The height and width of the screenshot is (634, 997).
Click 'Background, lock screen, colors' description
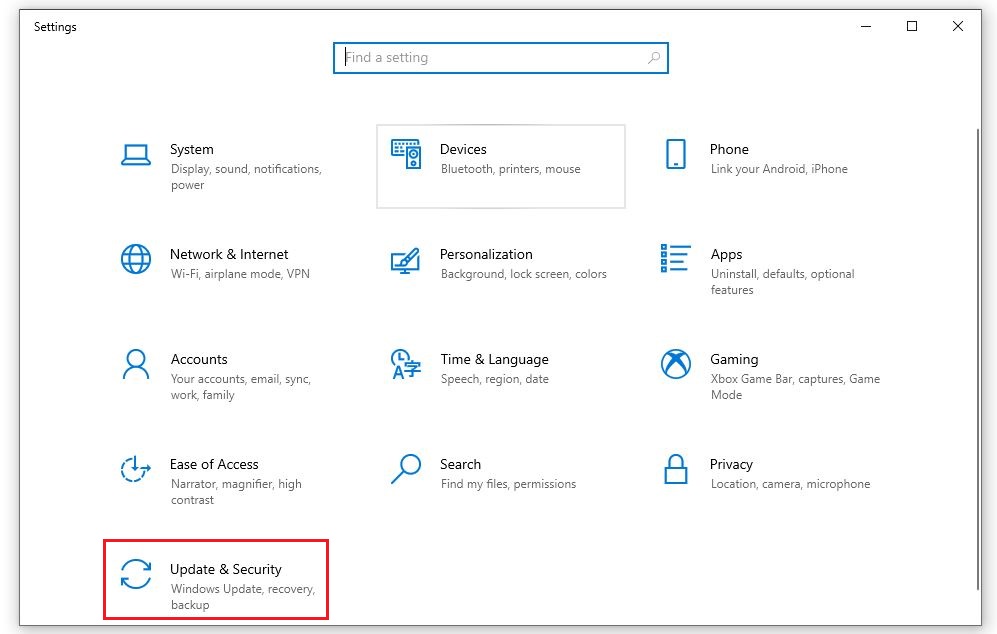[523, 274]
